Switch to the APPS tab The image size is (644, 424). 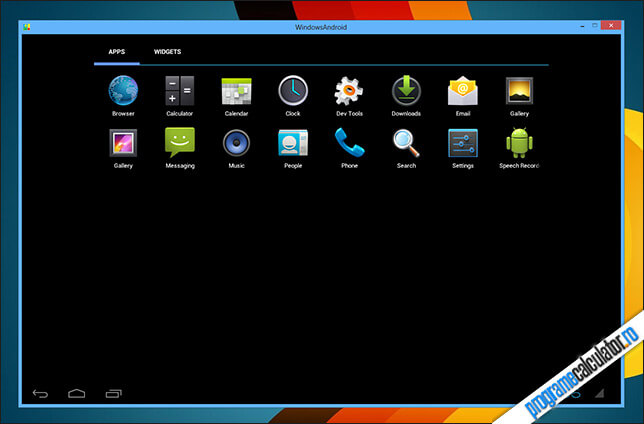coord(117,52)
